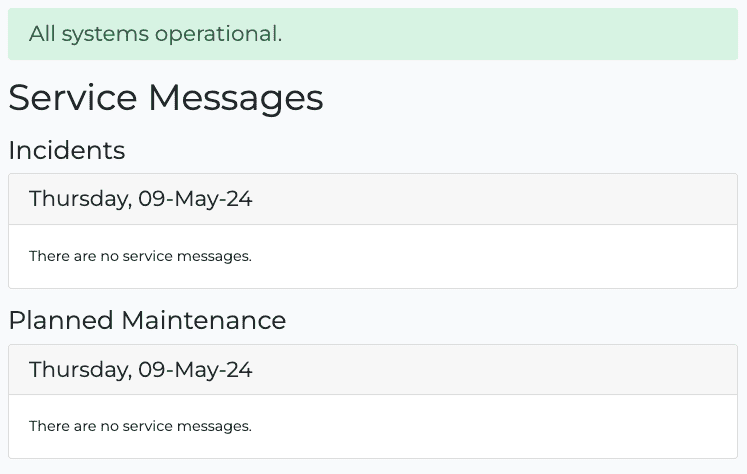This screenshot has width=747, height=474.
Task: Click the word "Maintenance" in the section heading
Action: (204, 320)
